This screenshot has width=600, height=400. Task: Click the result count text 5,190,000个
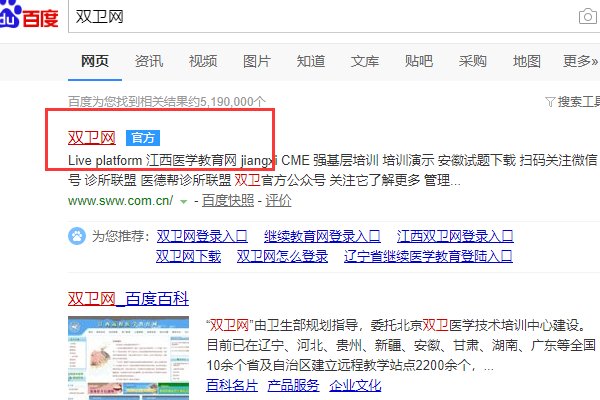tap(233, 102)
